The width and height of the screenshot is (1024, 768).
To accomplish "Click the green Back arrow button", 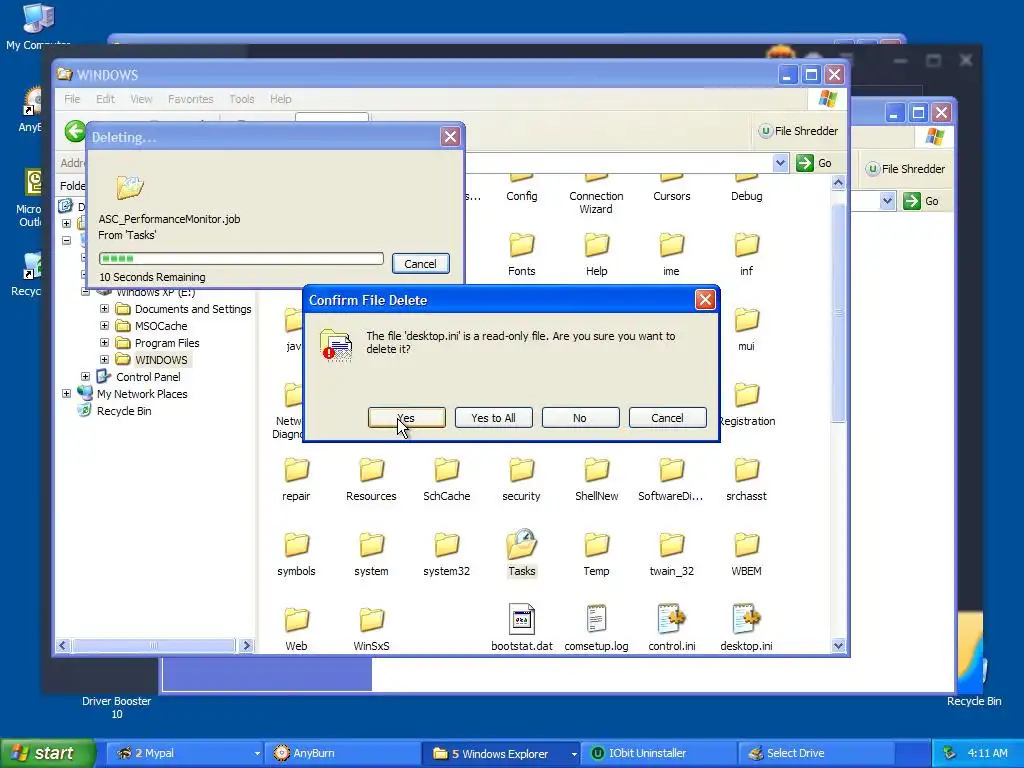I will tap(75, 131).
